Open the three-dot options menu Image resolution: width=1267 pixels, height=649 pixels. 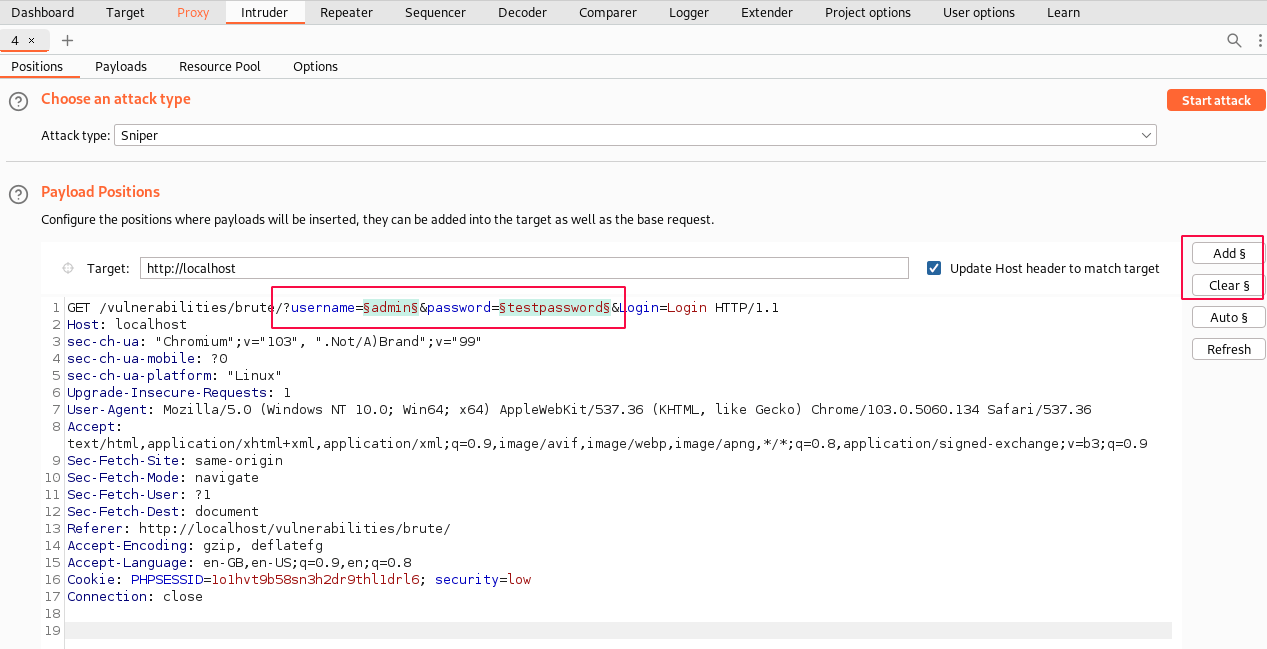(1259, 40)
